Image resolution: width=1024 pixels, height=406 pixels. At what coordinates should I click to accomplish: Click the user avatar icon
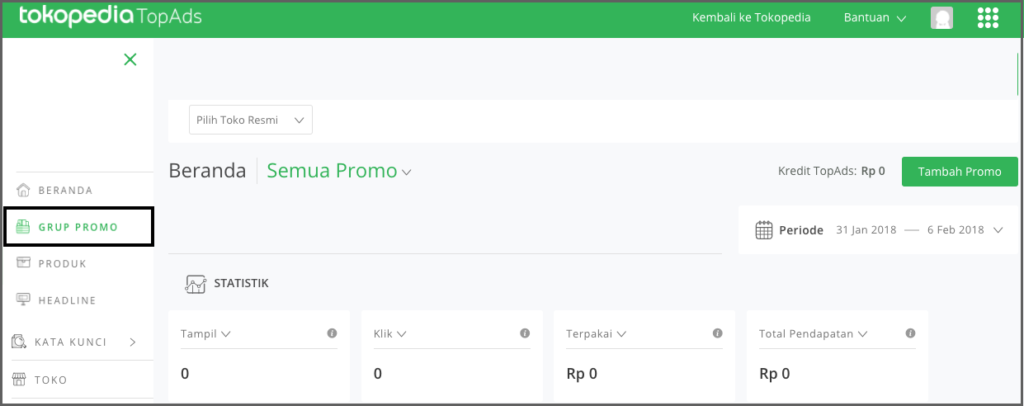[x=942, y=18]
